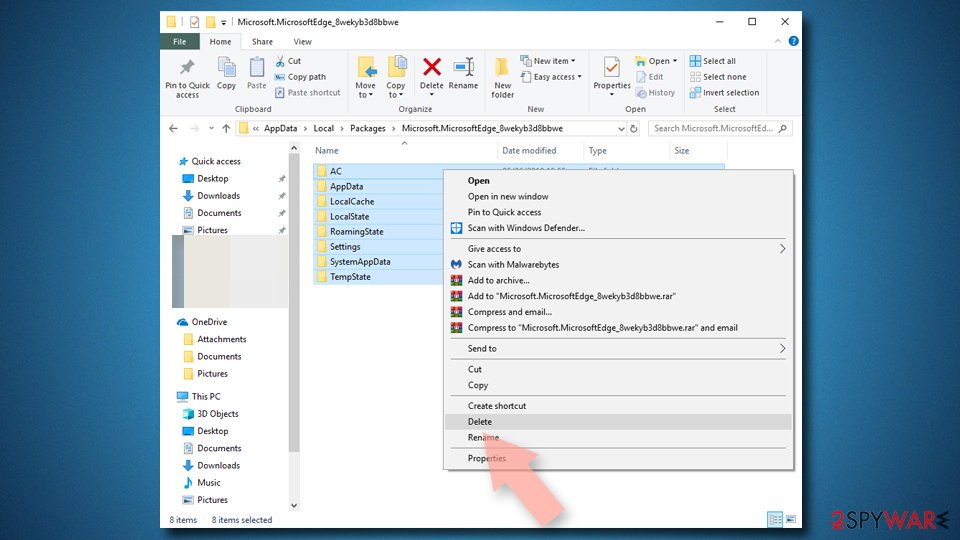960x540 pixels.
Task: Choose Properties in the context menu
Action: pos(618,459)
